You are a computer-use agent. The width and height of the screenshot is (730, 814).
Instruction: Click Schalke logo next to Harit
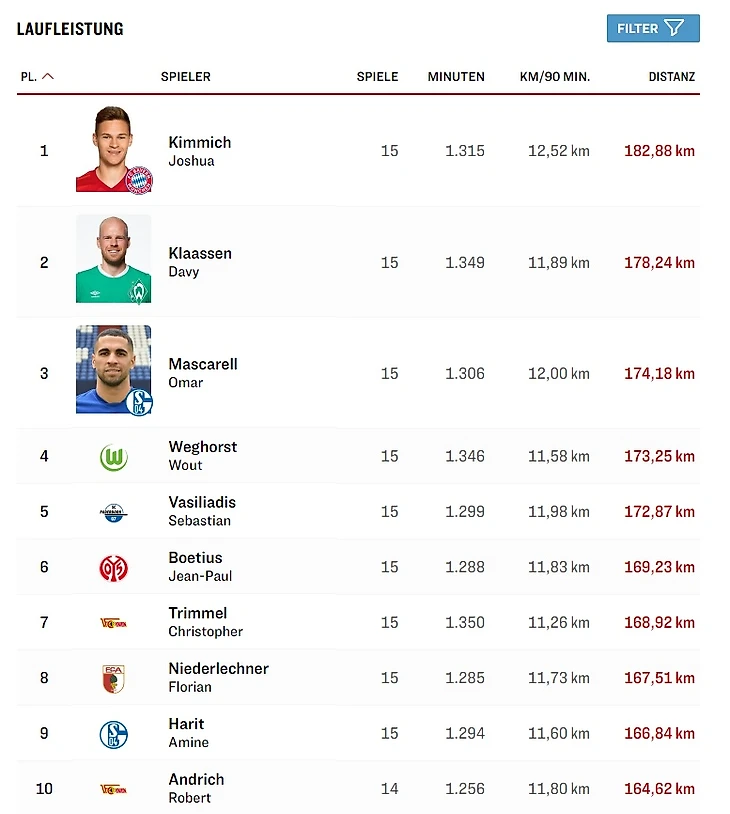click(x=113, y=734)
